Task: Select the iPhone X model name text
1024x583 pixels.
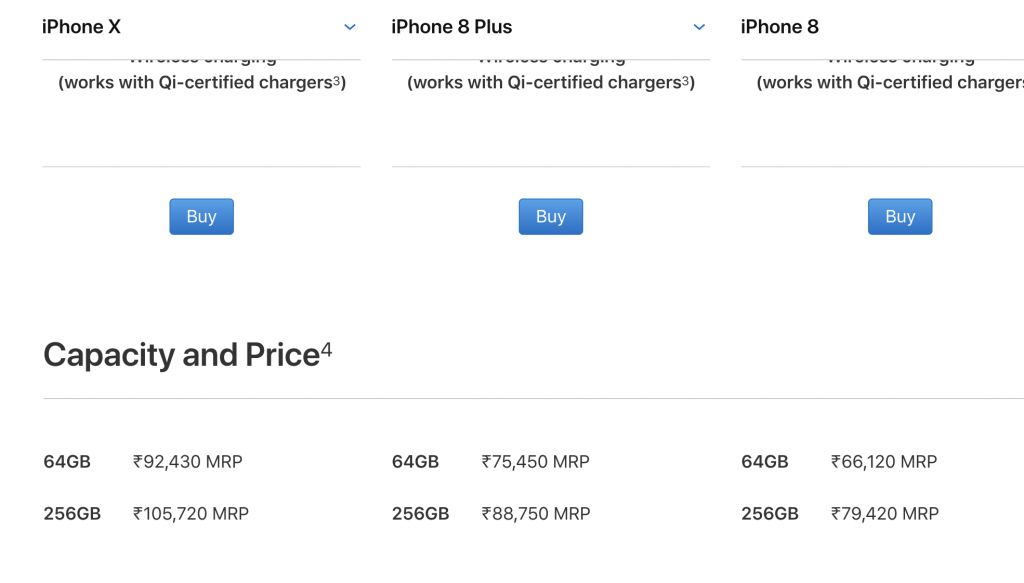Action: pos(81,27)
